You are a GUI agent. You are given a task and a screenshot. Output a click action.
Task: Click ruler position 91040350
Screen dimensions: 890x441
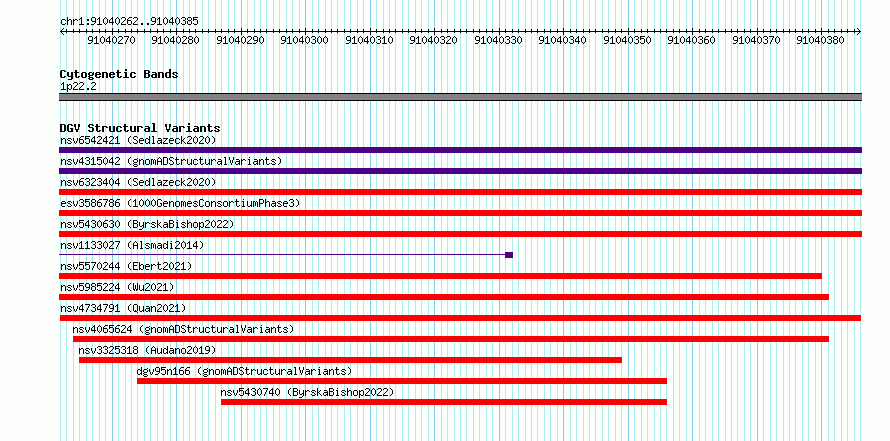pyautogui.click(x=627, y=40)
